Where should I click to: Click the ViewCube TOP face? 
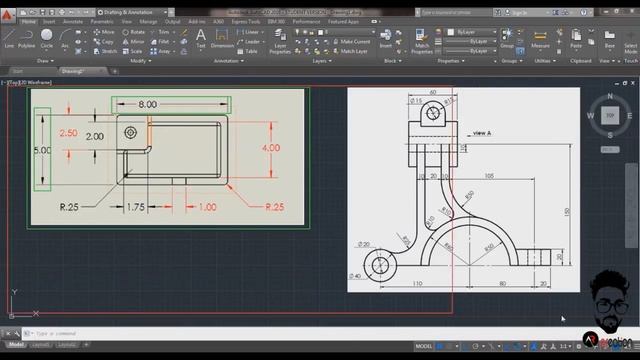(610, 116)
